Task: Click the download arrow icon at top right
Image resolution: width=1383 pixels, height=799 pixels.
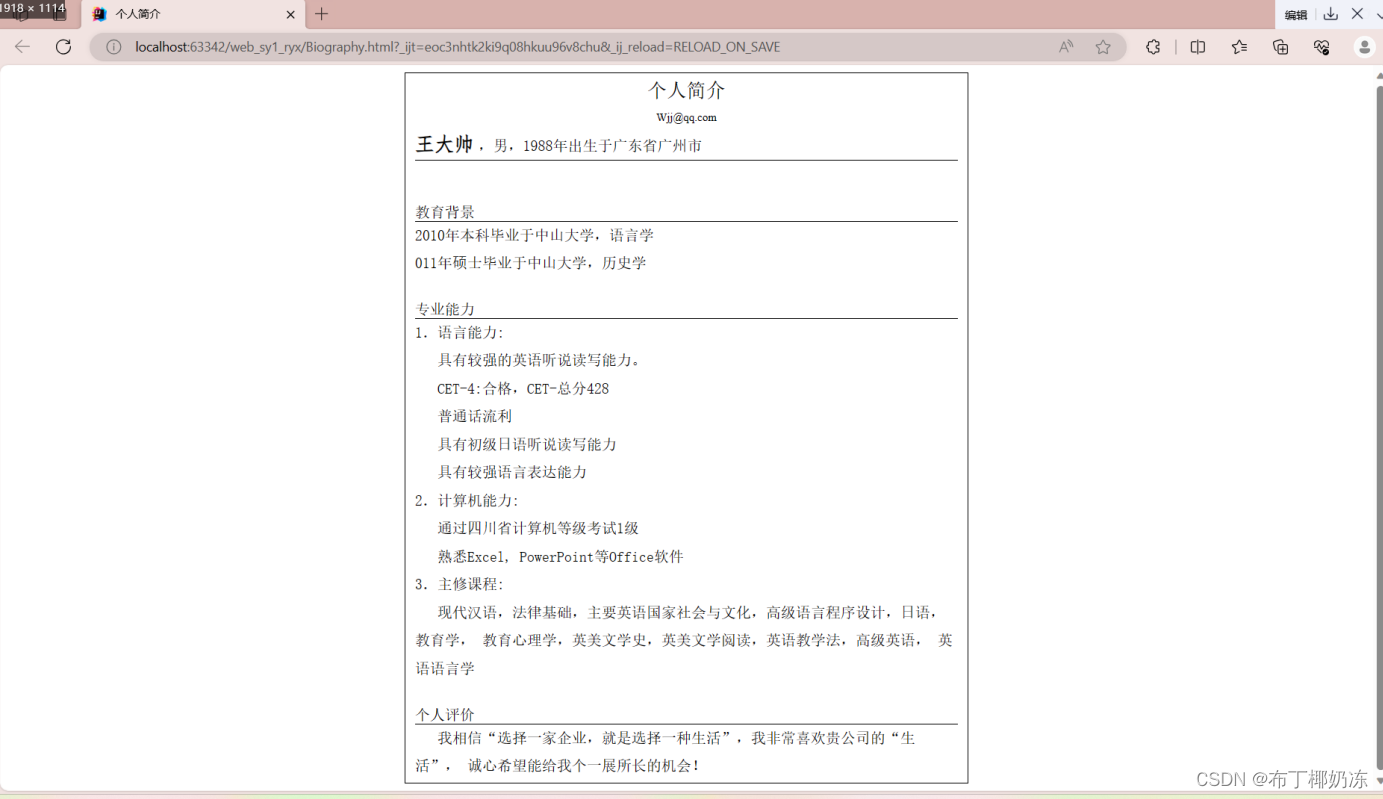Action: [x=1330, y=14]
